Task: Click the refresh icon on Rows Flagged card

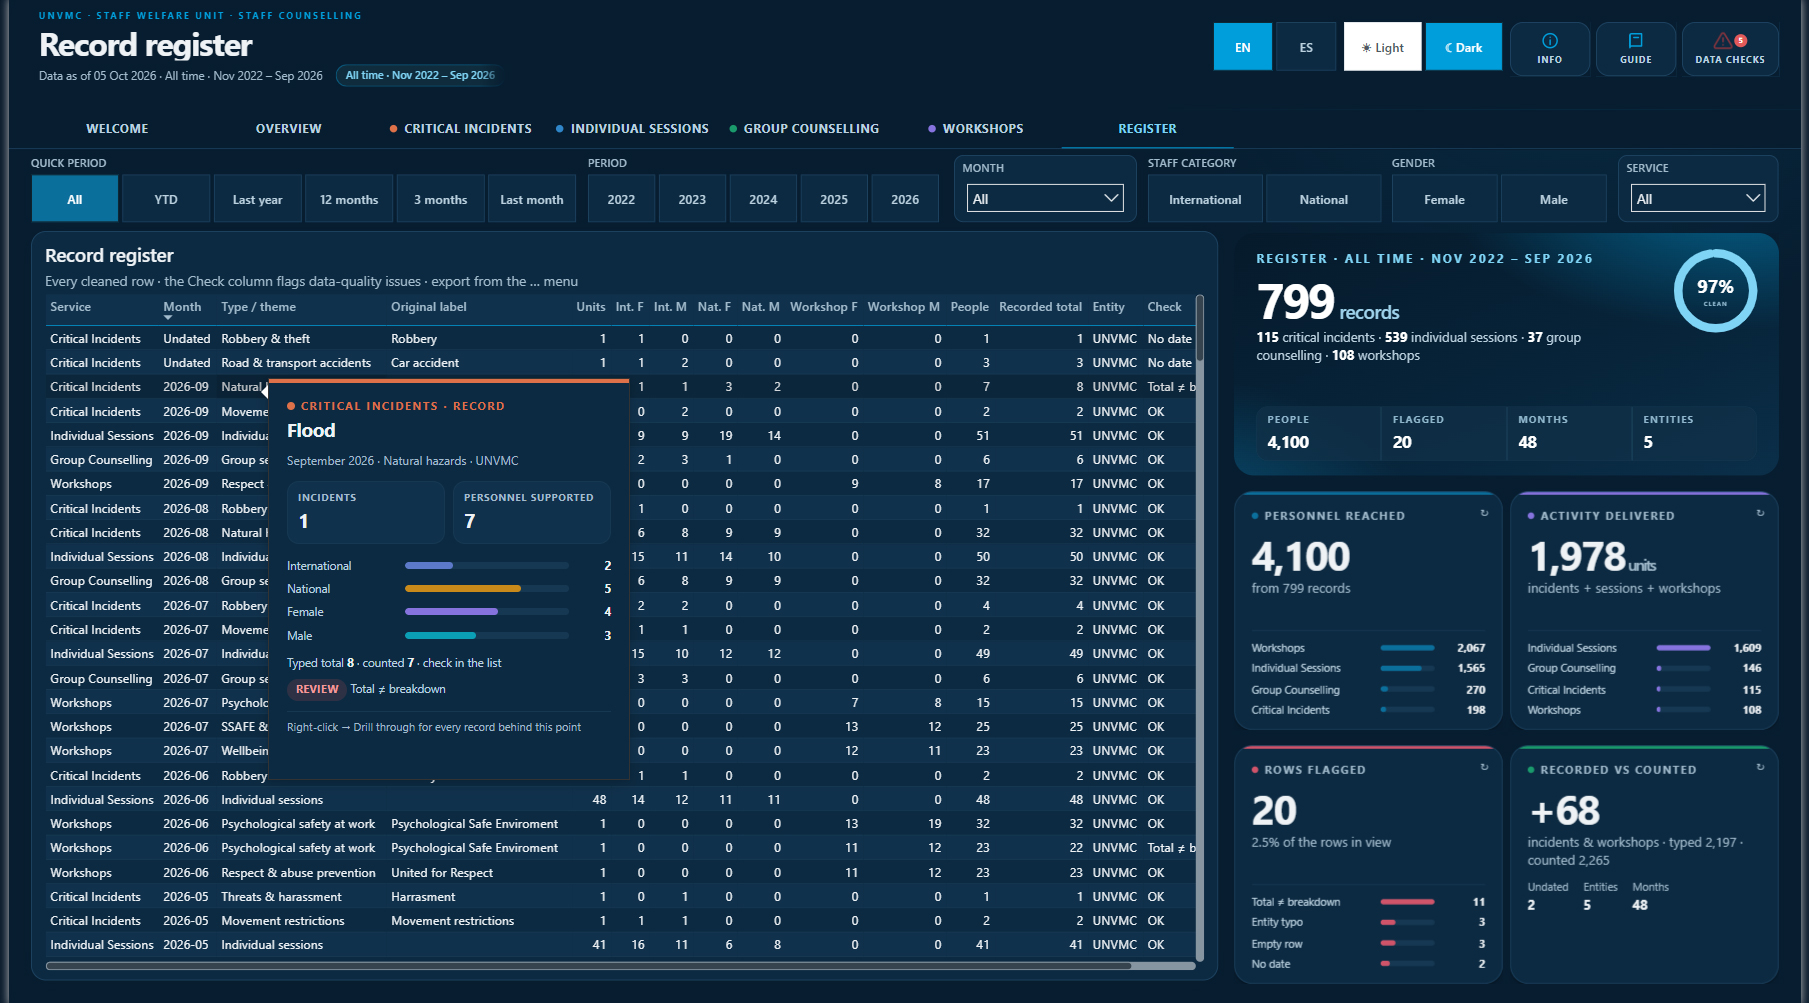Action: tap(1484, 767)
